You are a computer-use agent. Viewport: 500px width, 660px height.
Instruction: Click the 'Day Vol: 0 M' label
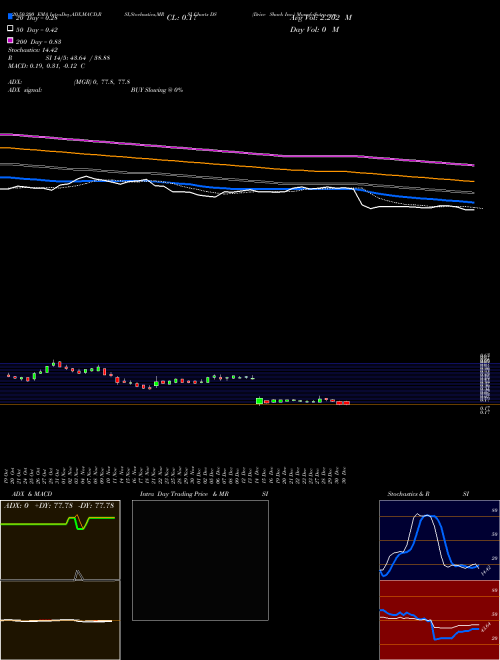click(314, 30)
